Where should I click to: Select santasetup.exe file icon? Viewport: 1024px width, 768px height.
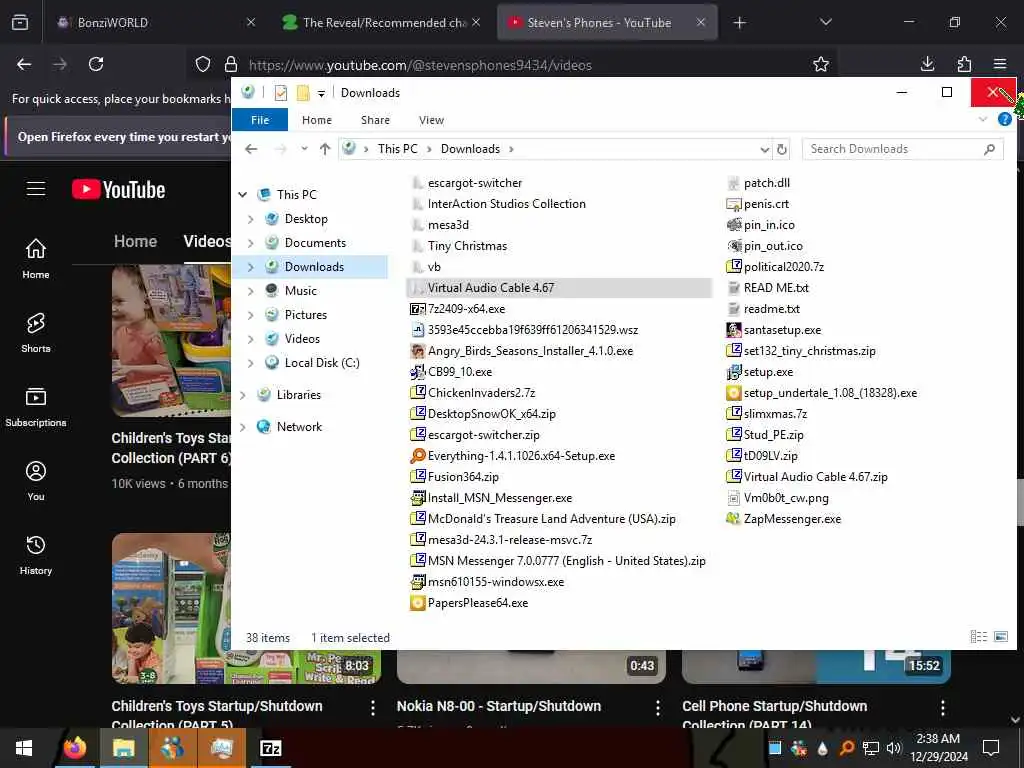point(733,330)
